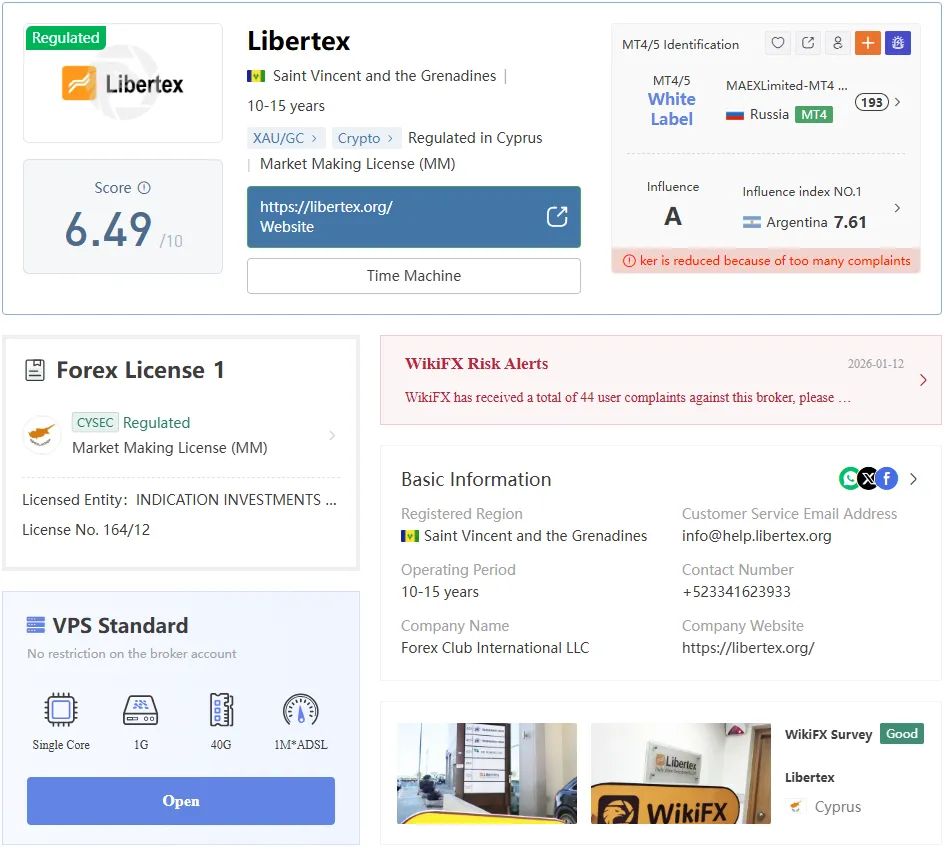Click the MAEXLimited-MT4 server name
Screen dimensions: 945x847
pos(786,86)
